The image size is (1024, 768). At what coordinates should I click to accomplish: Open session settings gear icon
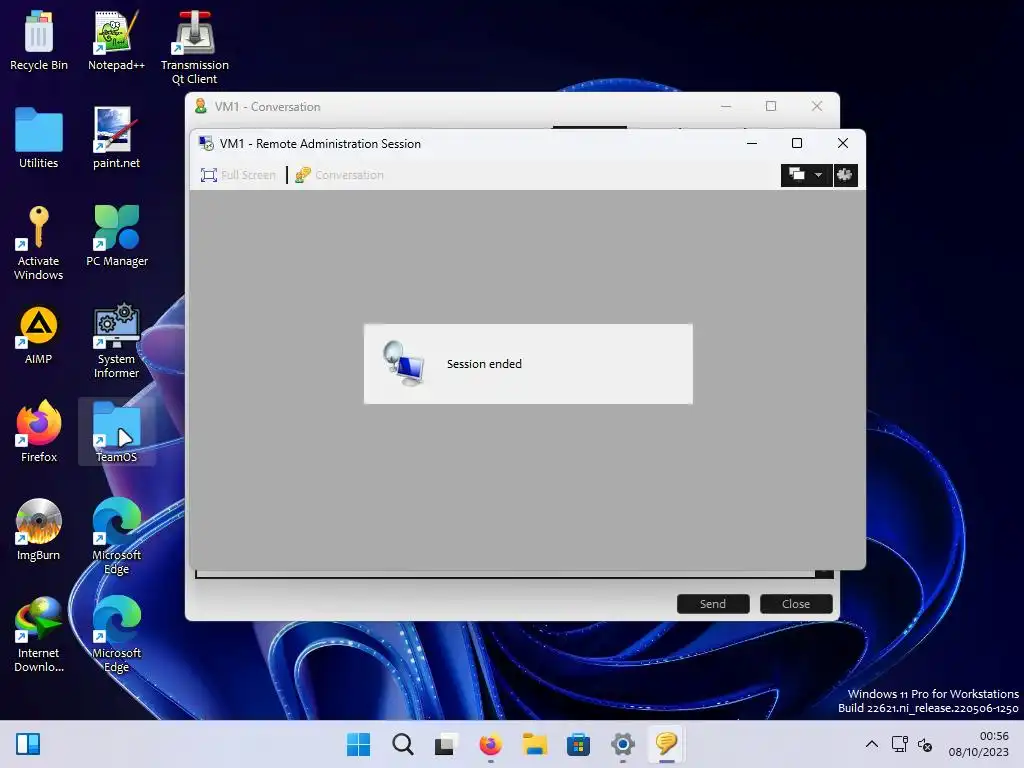point(845,175)
